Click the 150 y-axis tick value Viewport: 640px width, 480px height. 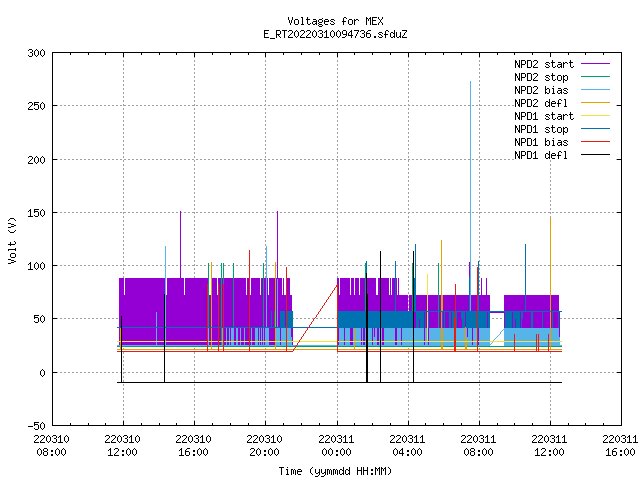click(x=36, y=213)
